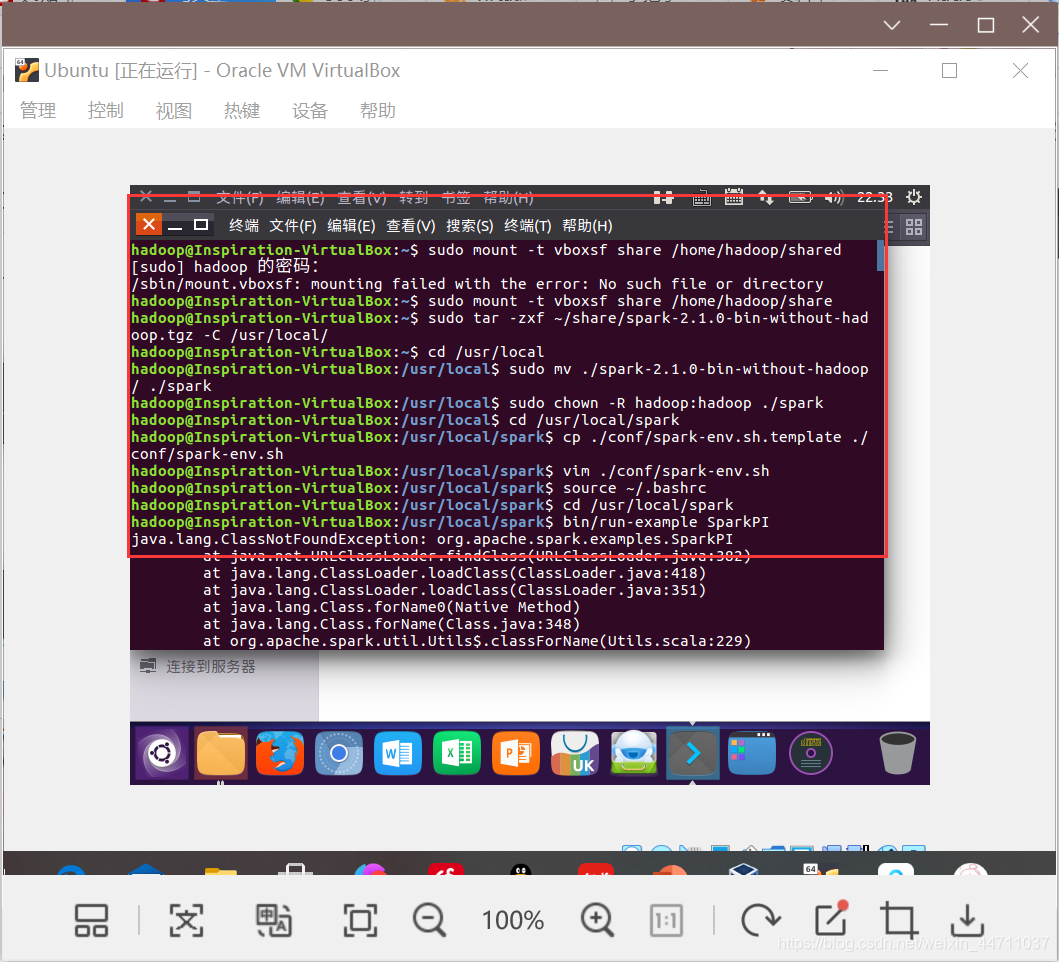Click the 22:33 clock in panel
This screenshot has width=1059, height=962.
[875, 197]
